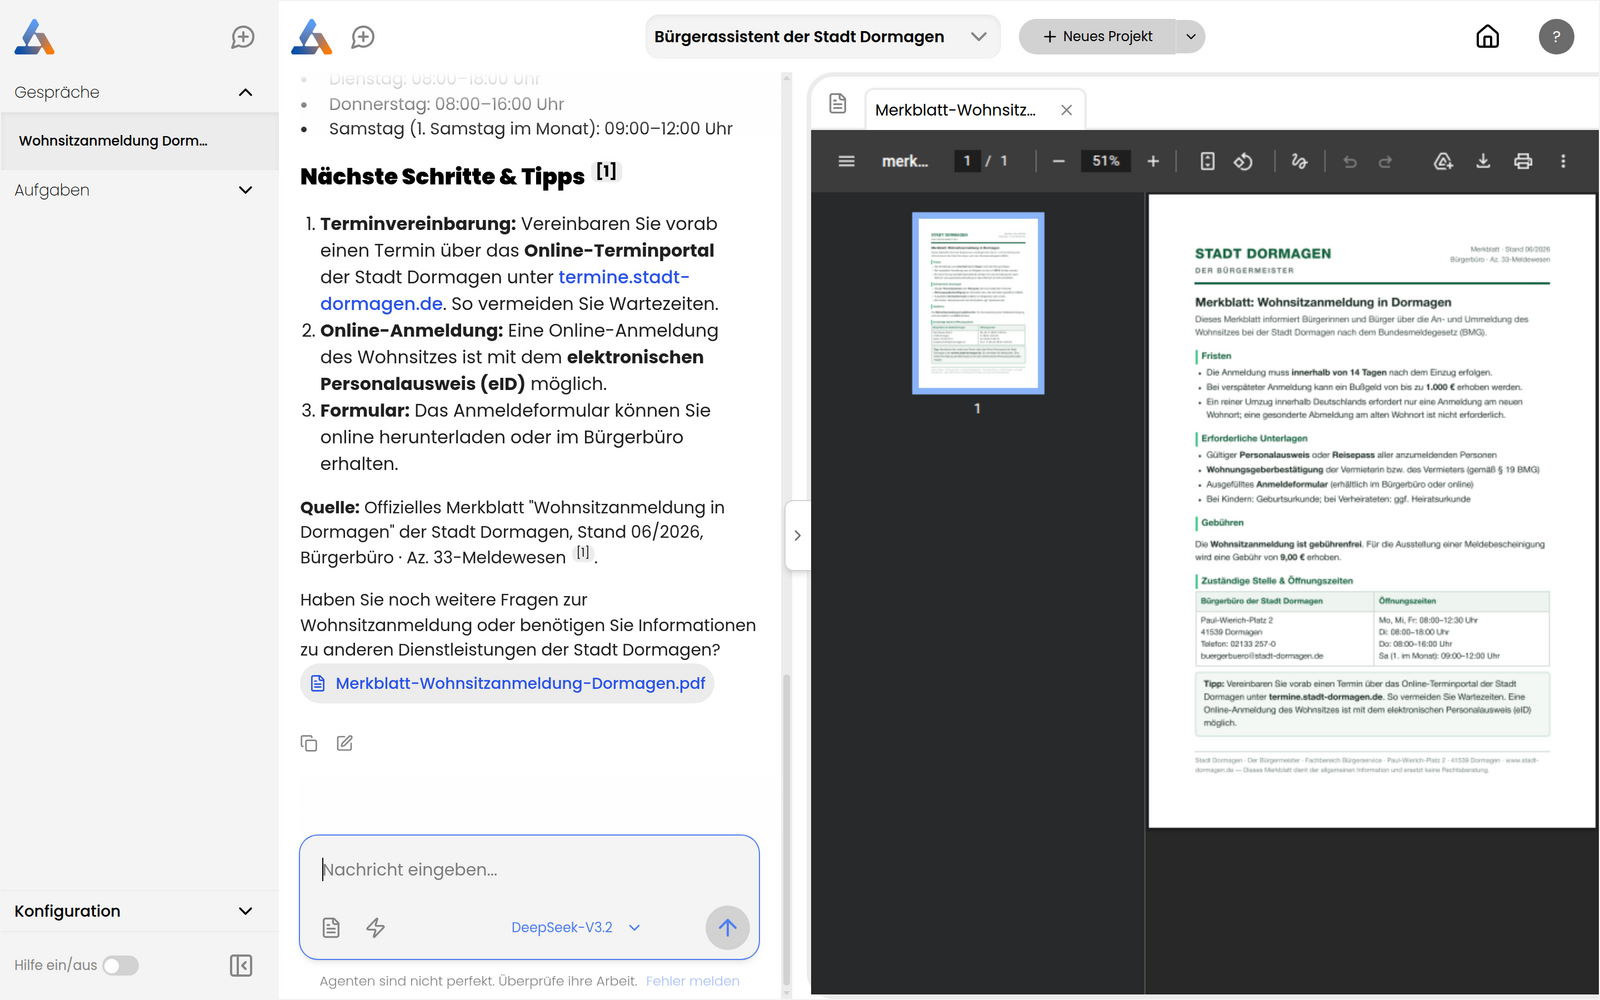The height and width of the screenshot is (1000, 1600).
Task: Click the Samstag opening hours line
Action: (531, 129)
